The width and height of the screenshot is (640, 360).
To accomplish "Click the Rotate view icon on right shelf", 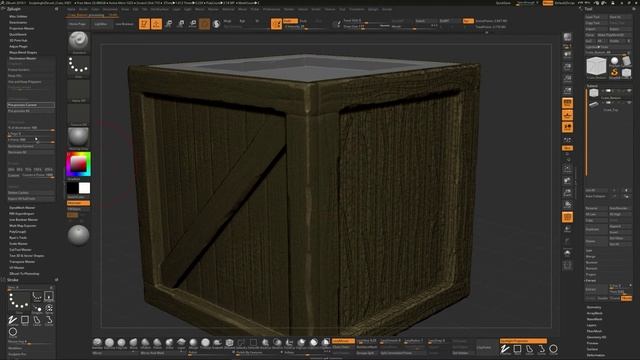I will pyautogui.click(x=567, y=204).
